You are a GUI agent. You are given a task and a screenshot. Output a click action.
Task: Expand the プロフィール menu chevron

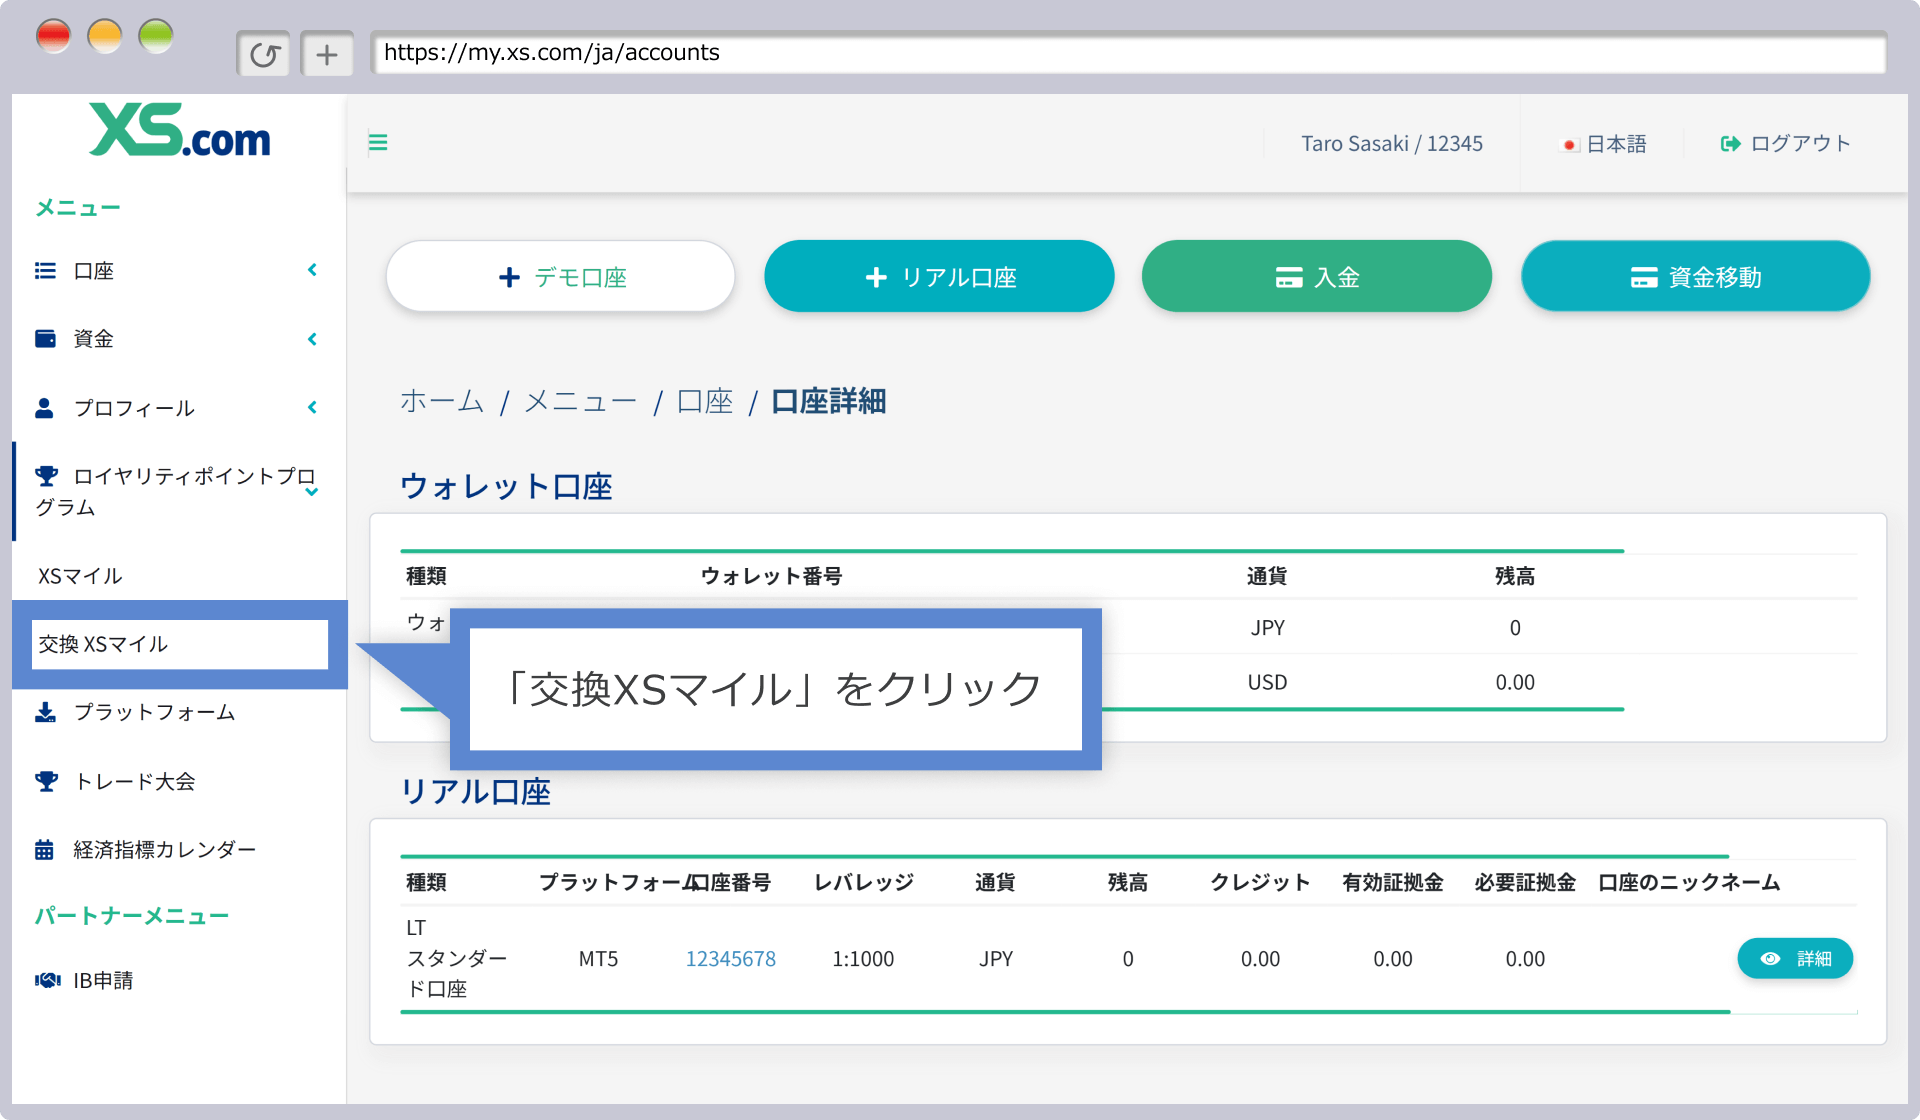coord(312,407)
